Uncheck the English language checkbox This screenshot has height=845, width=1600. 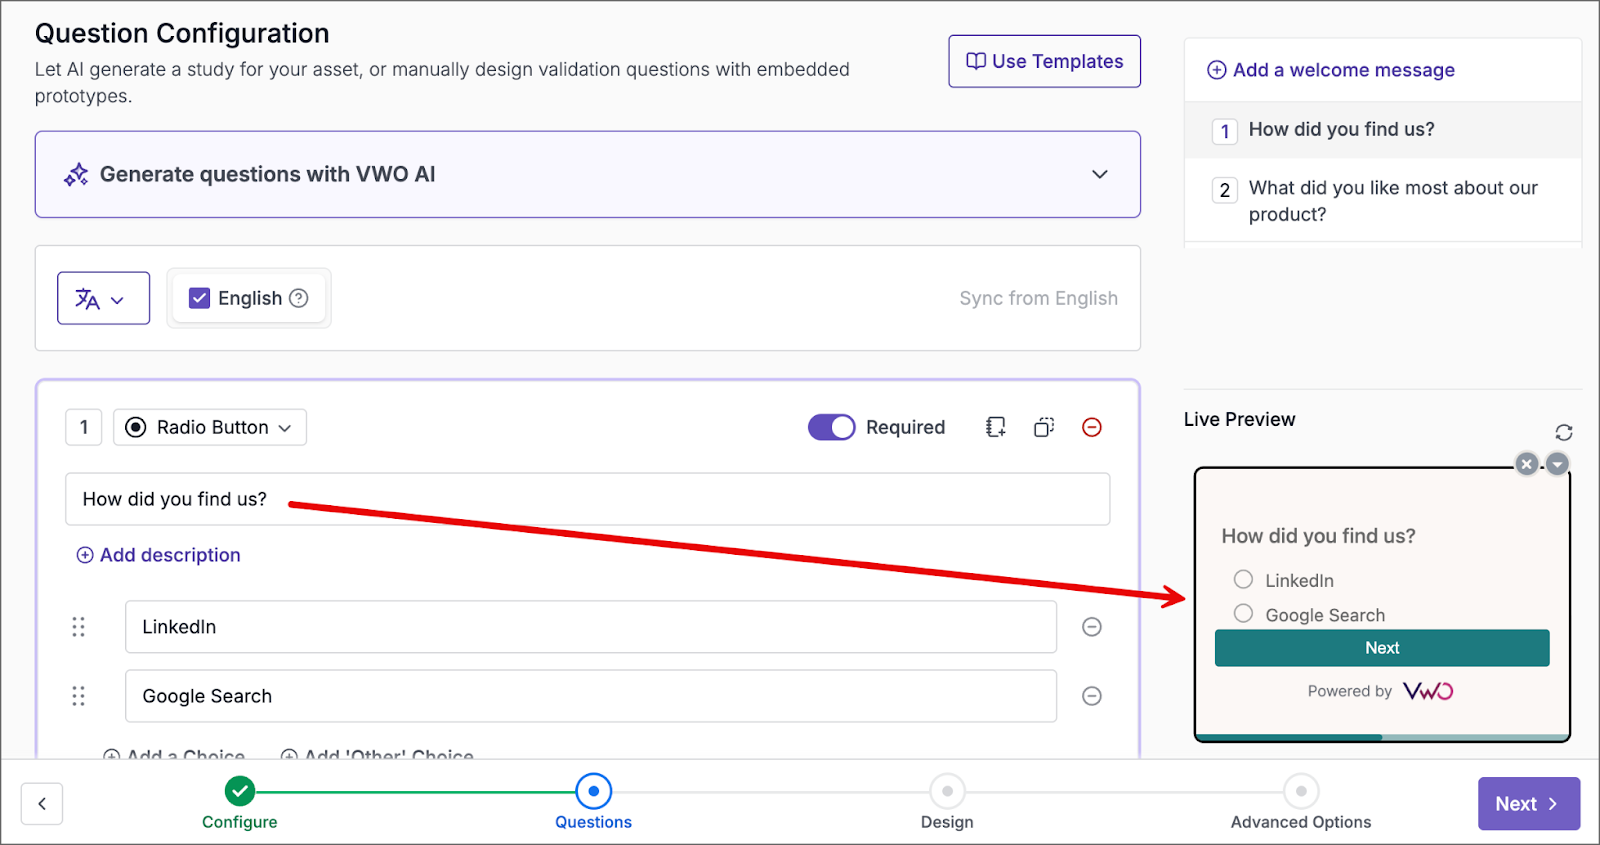(200, 298)
